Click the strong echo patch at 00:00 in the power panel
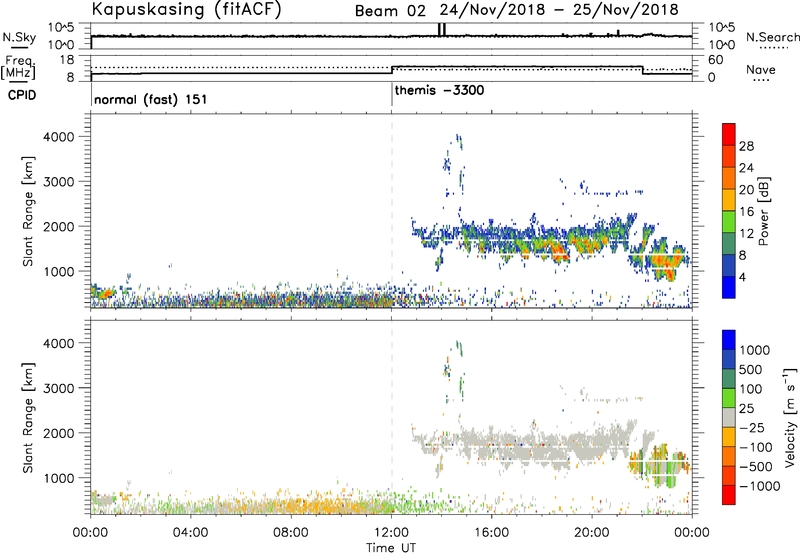The width and height of the screenshot is (800, 554). coord(102,293)
